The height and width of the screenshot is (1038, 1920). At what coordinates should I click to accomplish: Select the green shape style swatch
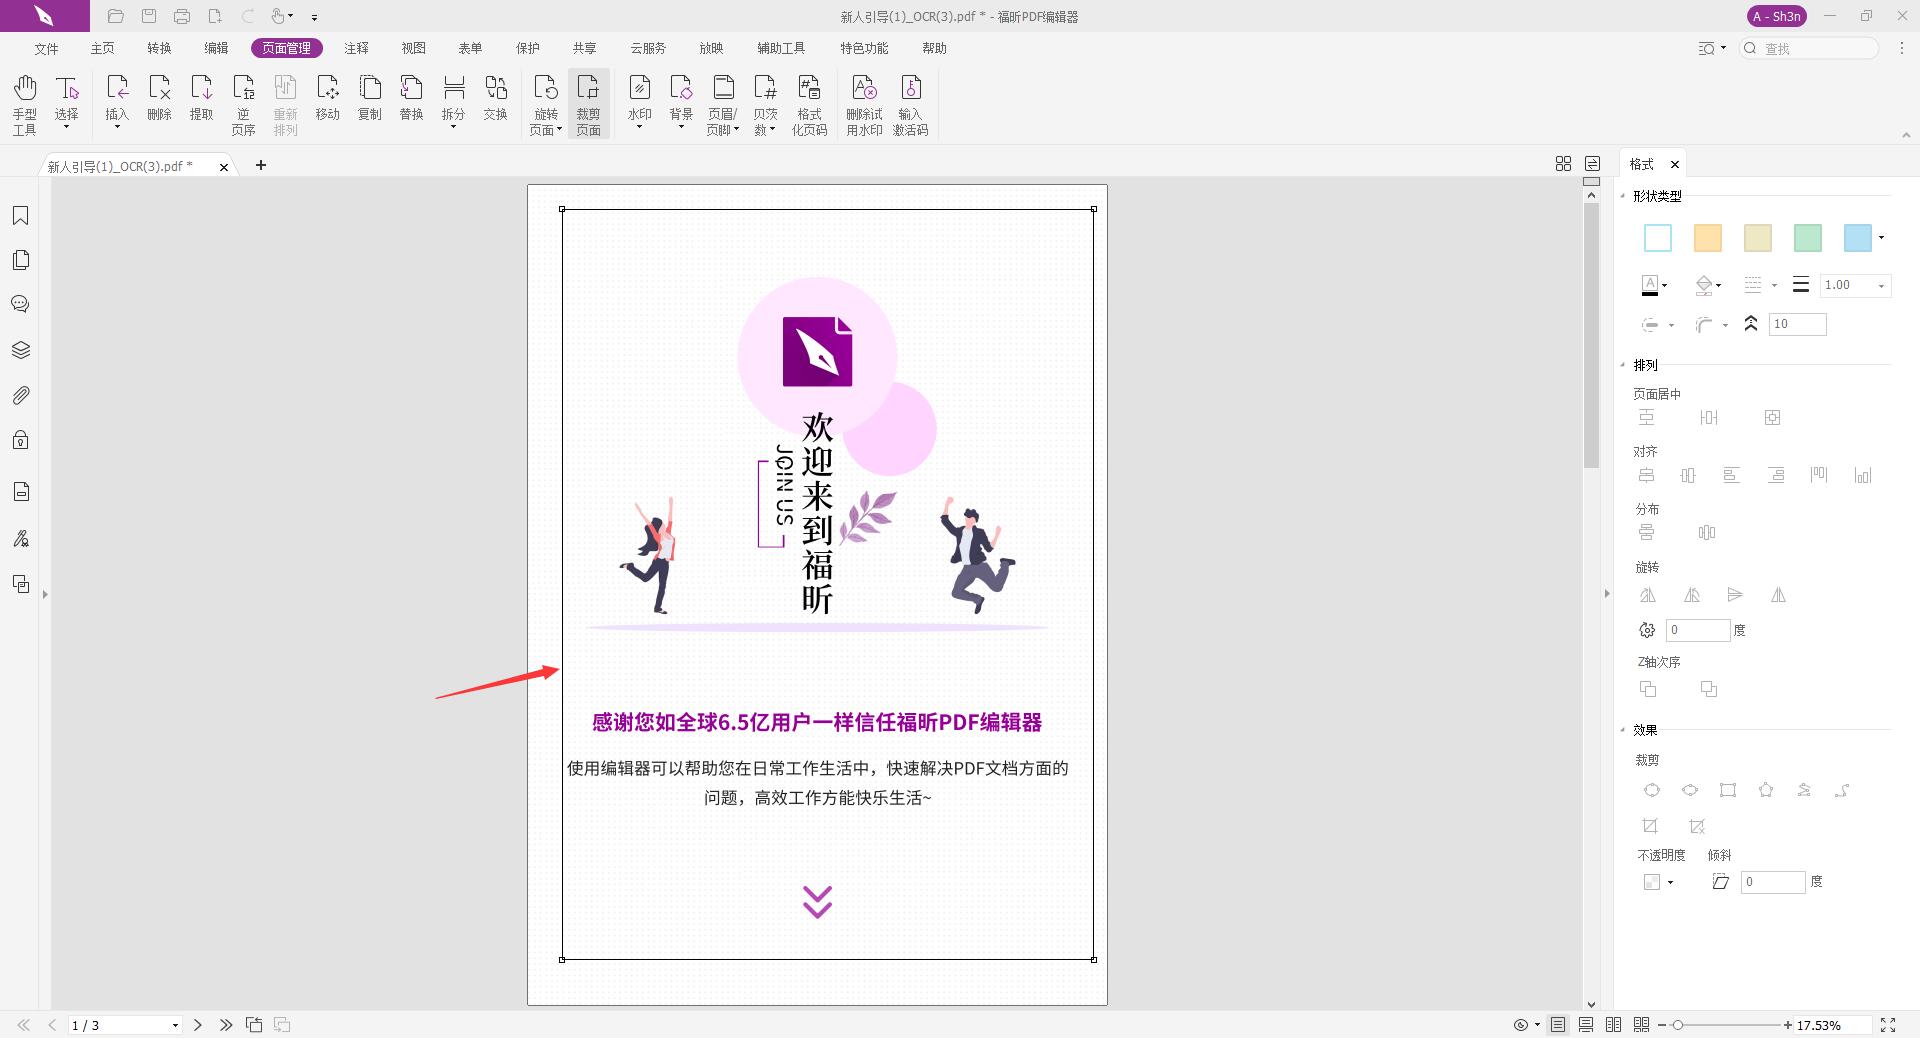click(x=1807, y=238)
